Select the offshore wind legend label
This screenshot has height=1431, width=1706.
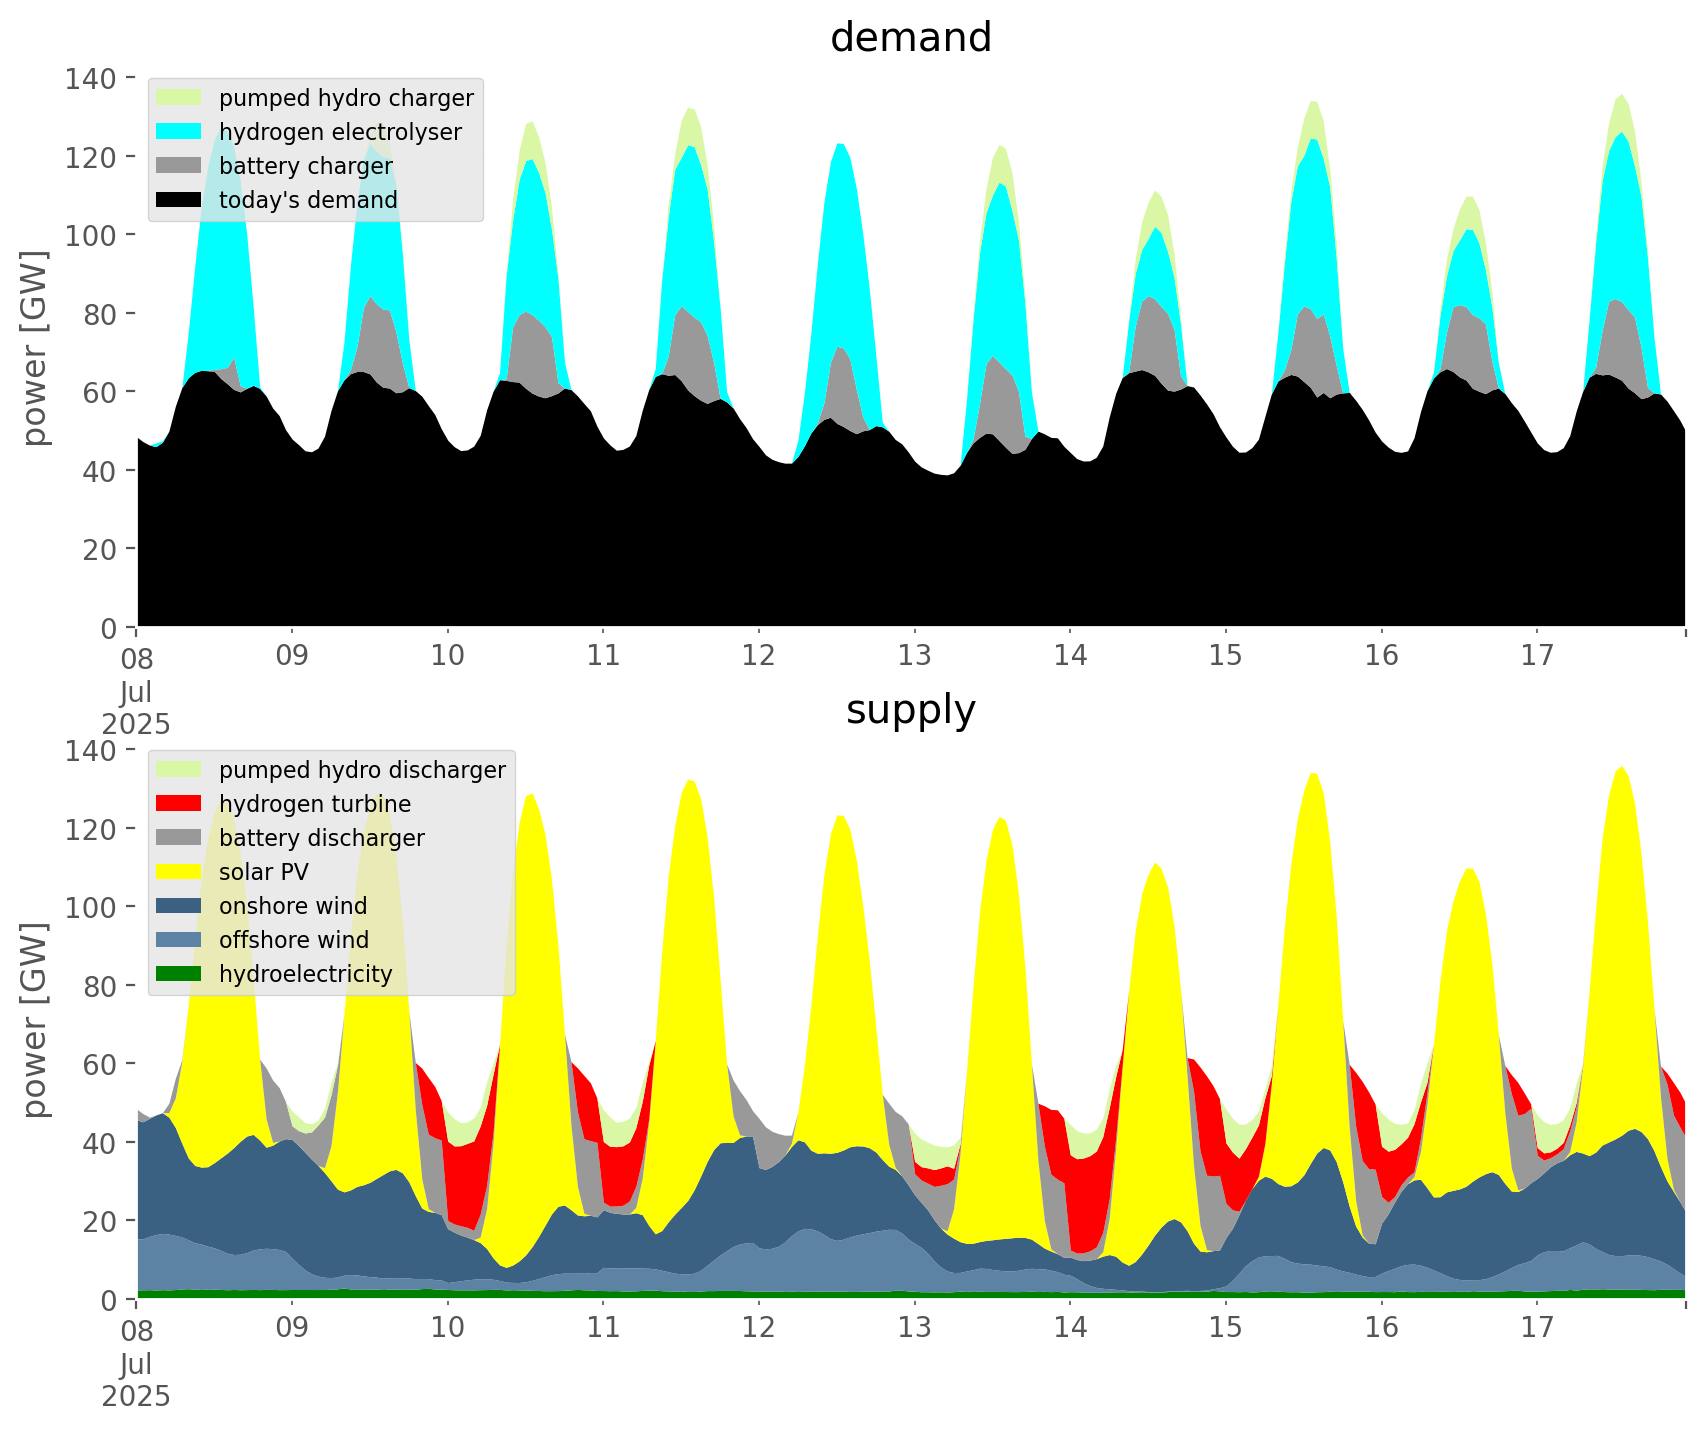click(x=293, y=940)
